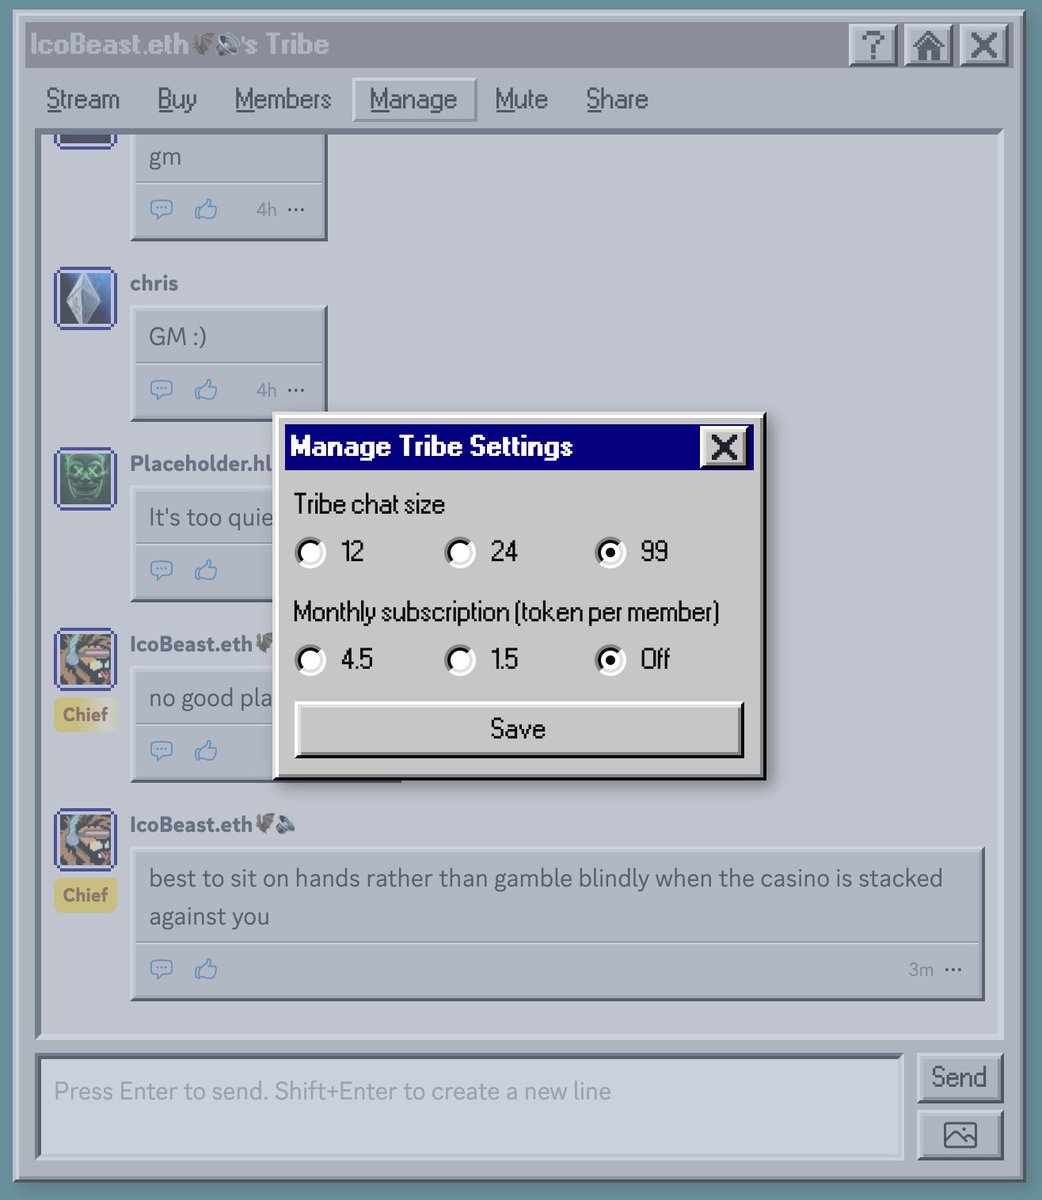The height and width of the screenshot is (1200, 1042).
Task: Click Chief badge beside 'best to sit' message
Action: (85, 895)
